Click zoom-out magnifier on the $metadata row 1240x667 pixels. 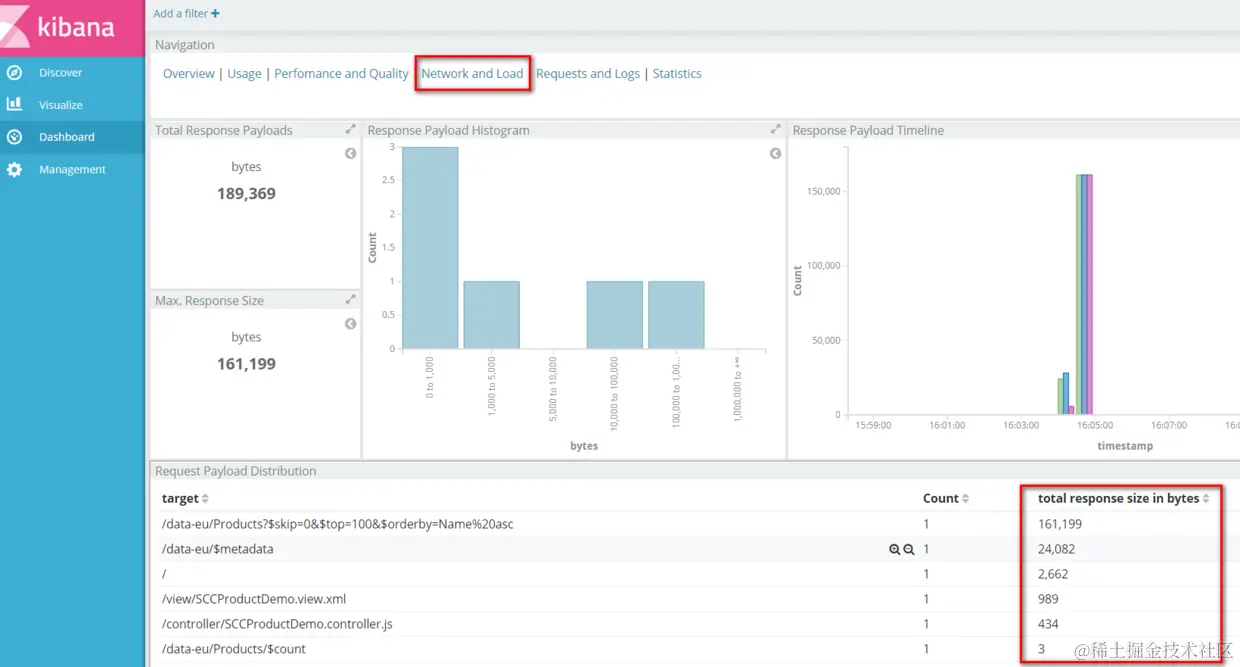pyautogui.click(x=911, y=548)
